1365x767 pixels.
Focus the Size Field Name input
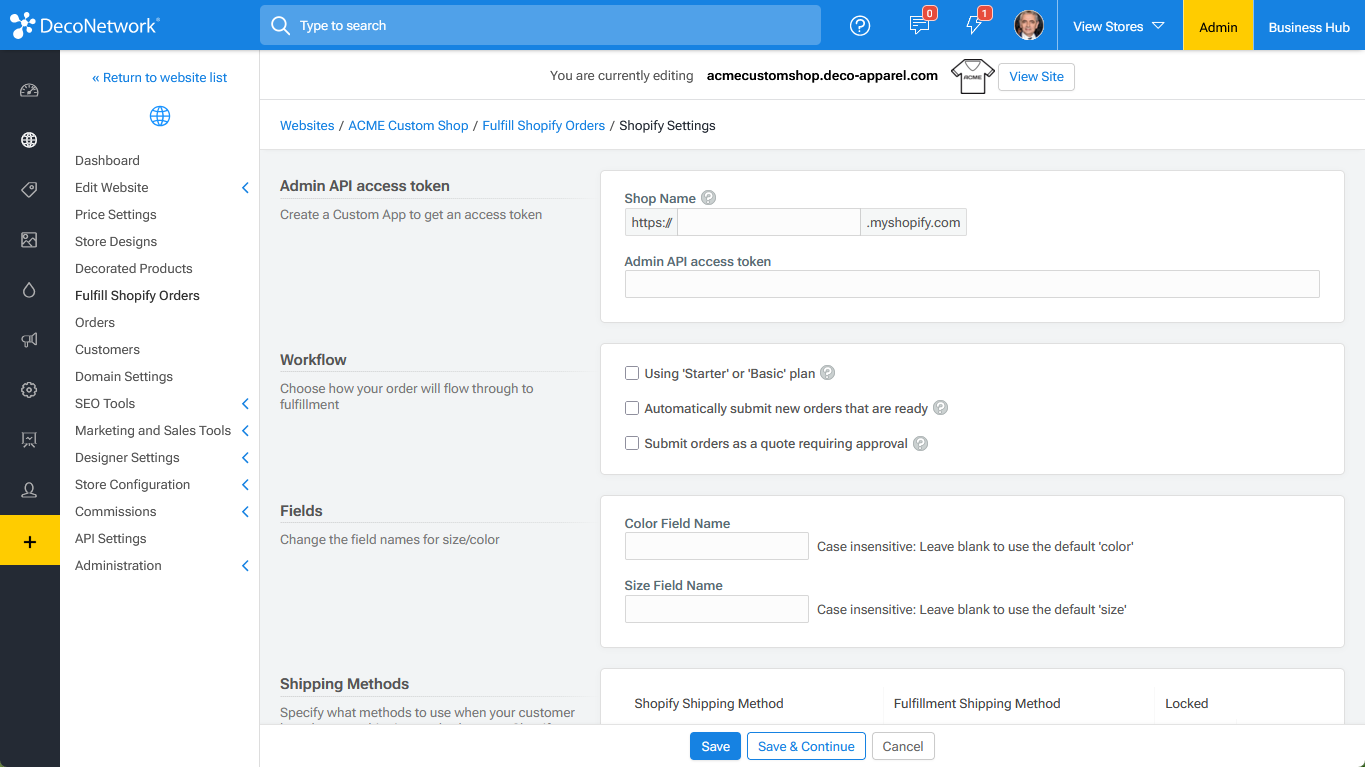[x=716, y=609]
